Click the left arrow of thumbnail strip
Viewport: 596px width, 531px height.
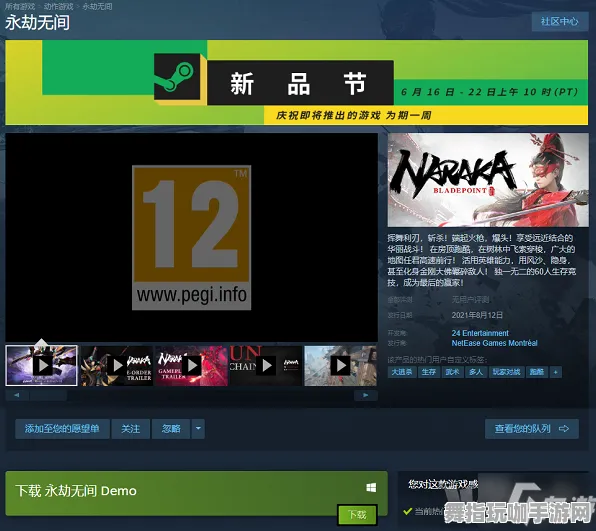17,395
